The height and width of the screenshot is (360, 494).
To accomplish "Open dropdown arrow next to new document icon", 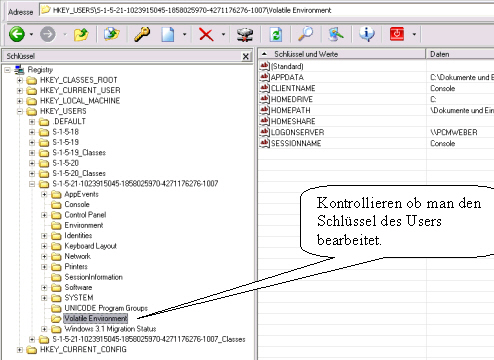I will tap(184, 34).
